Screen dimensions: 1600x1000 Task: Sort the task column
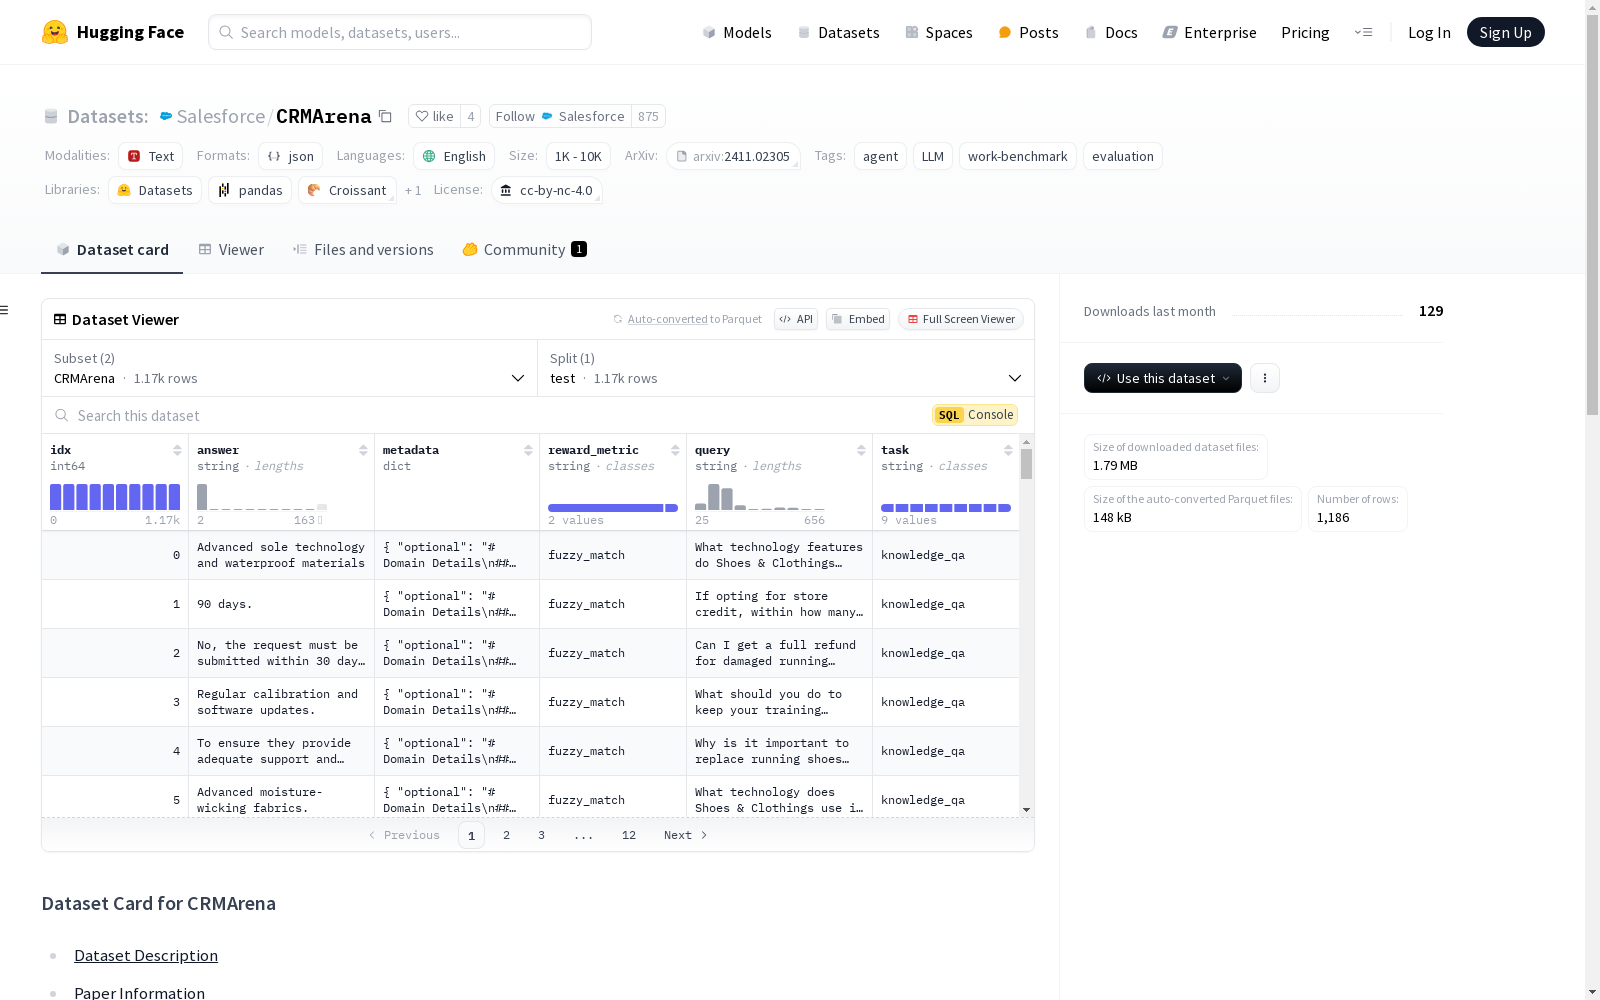(1008, 450)
